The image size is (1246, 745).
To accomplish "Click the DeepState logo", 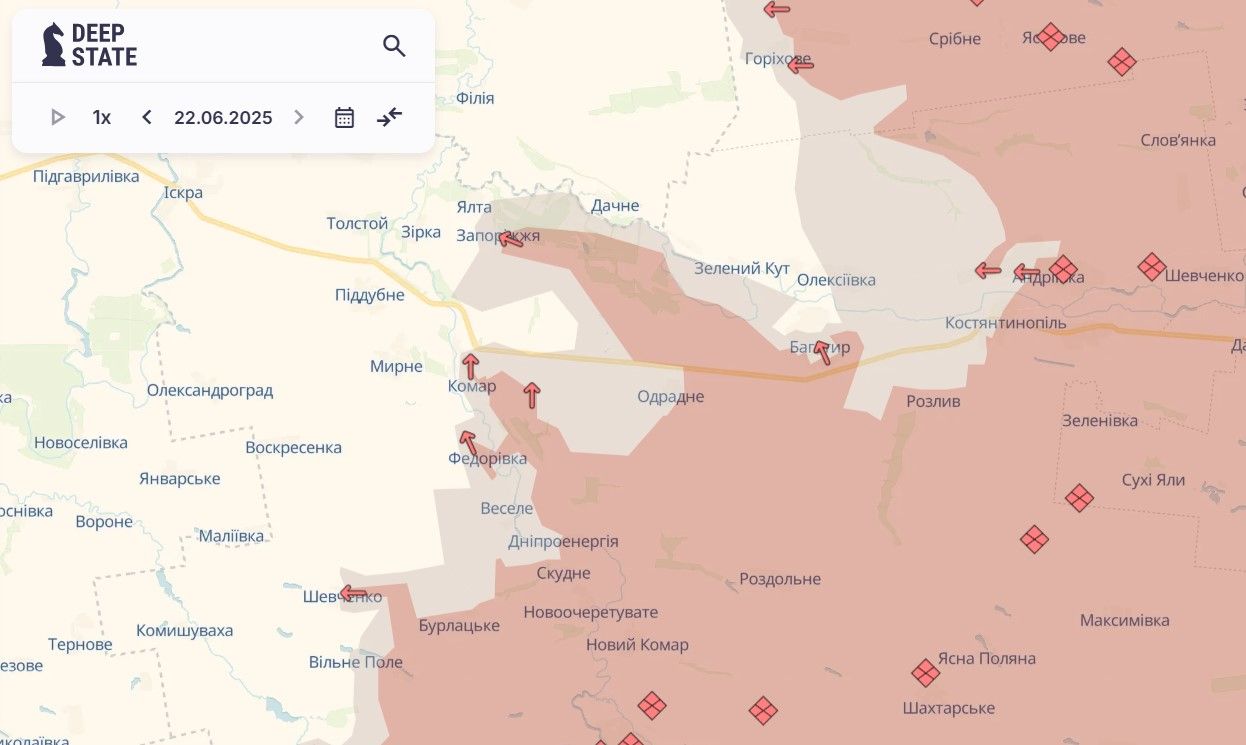I will (x=89, y=45).
